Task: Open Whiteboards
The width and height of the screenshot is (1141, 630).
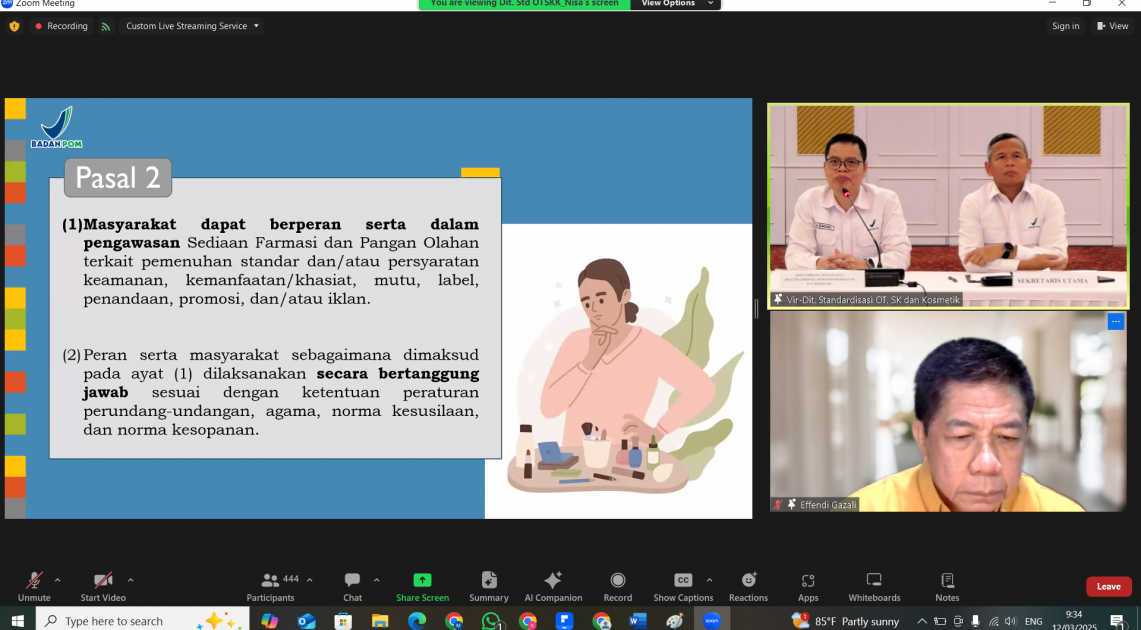Action: pos(874,586)
